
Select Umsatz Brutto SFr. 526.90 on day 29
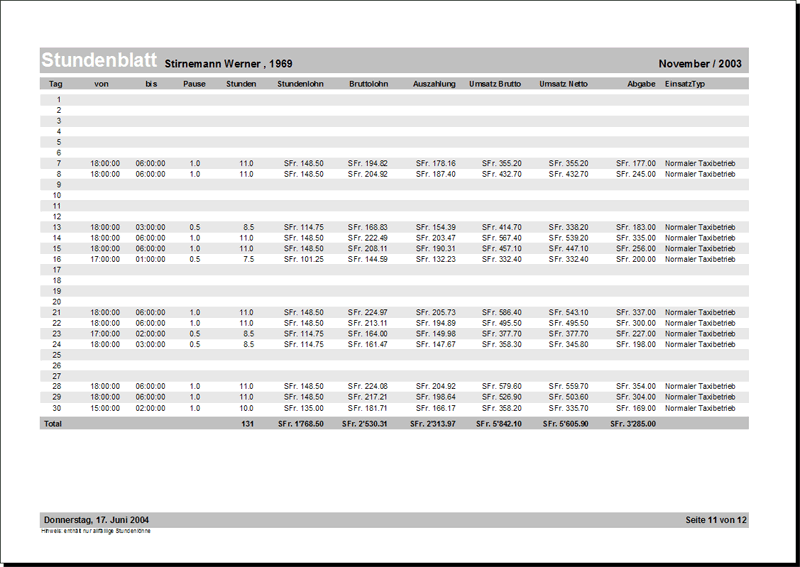pos(502,397)
